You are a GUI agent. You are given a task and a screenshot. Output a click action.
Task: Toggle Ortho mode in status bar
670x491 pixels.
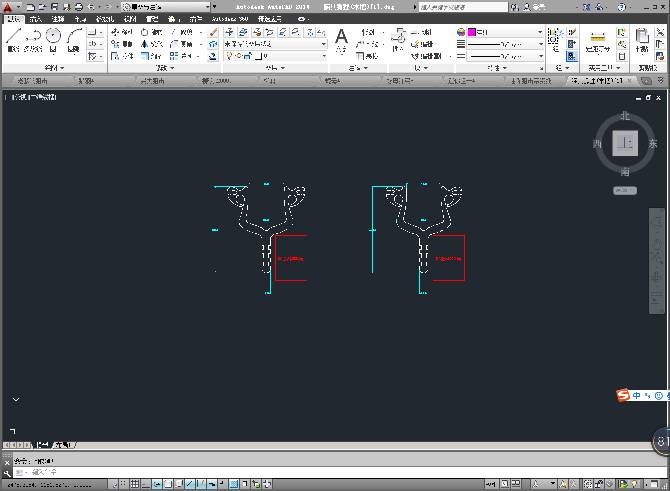coord(146,484)
